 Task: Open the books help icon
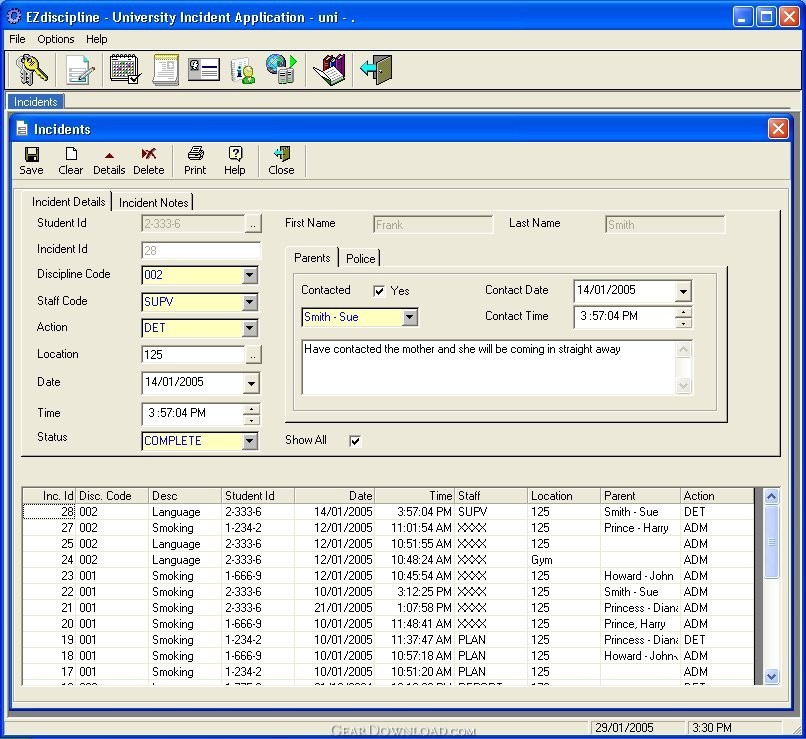[x=329, y=70]
